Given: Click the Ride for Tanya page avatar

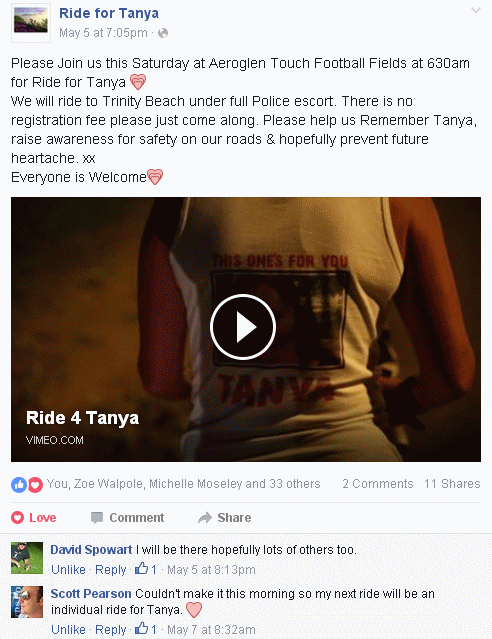Looking at the screenshot, I should [x=31, y=22].
